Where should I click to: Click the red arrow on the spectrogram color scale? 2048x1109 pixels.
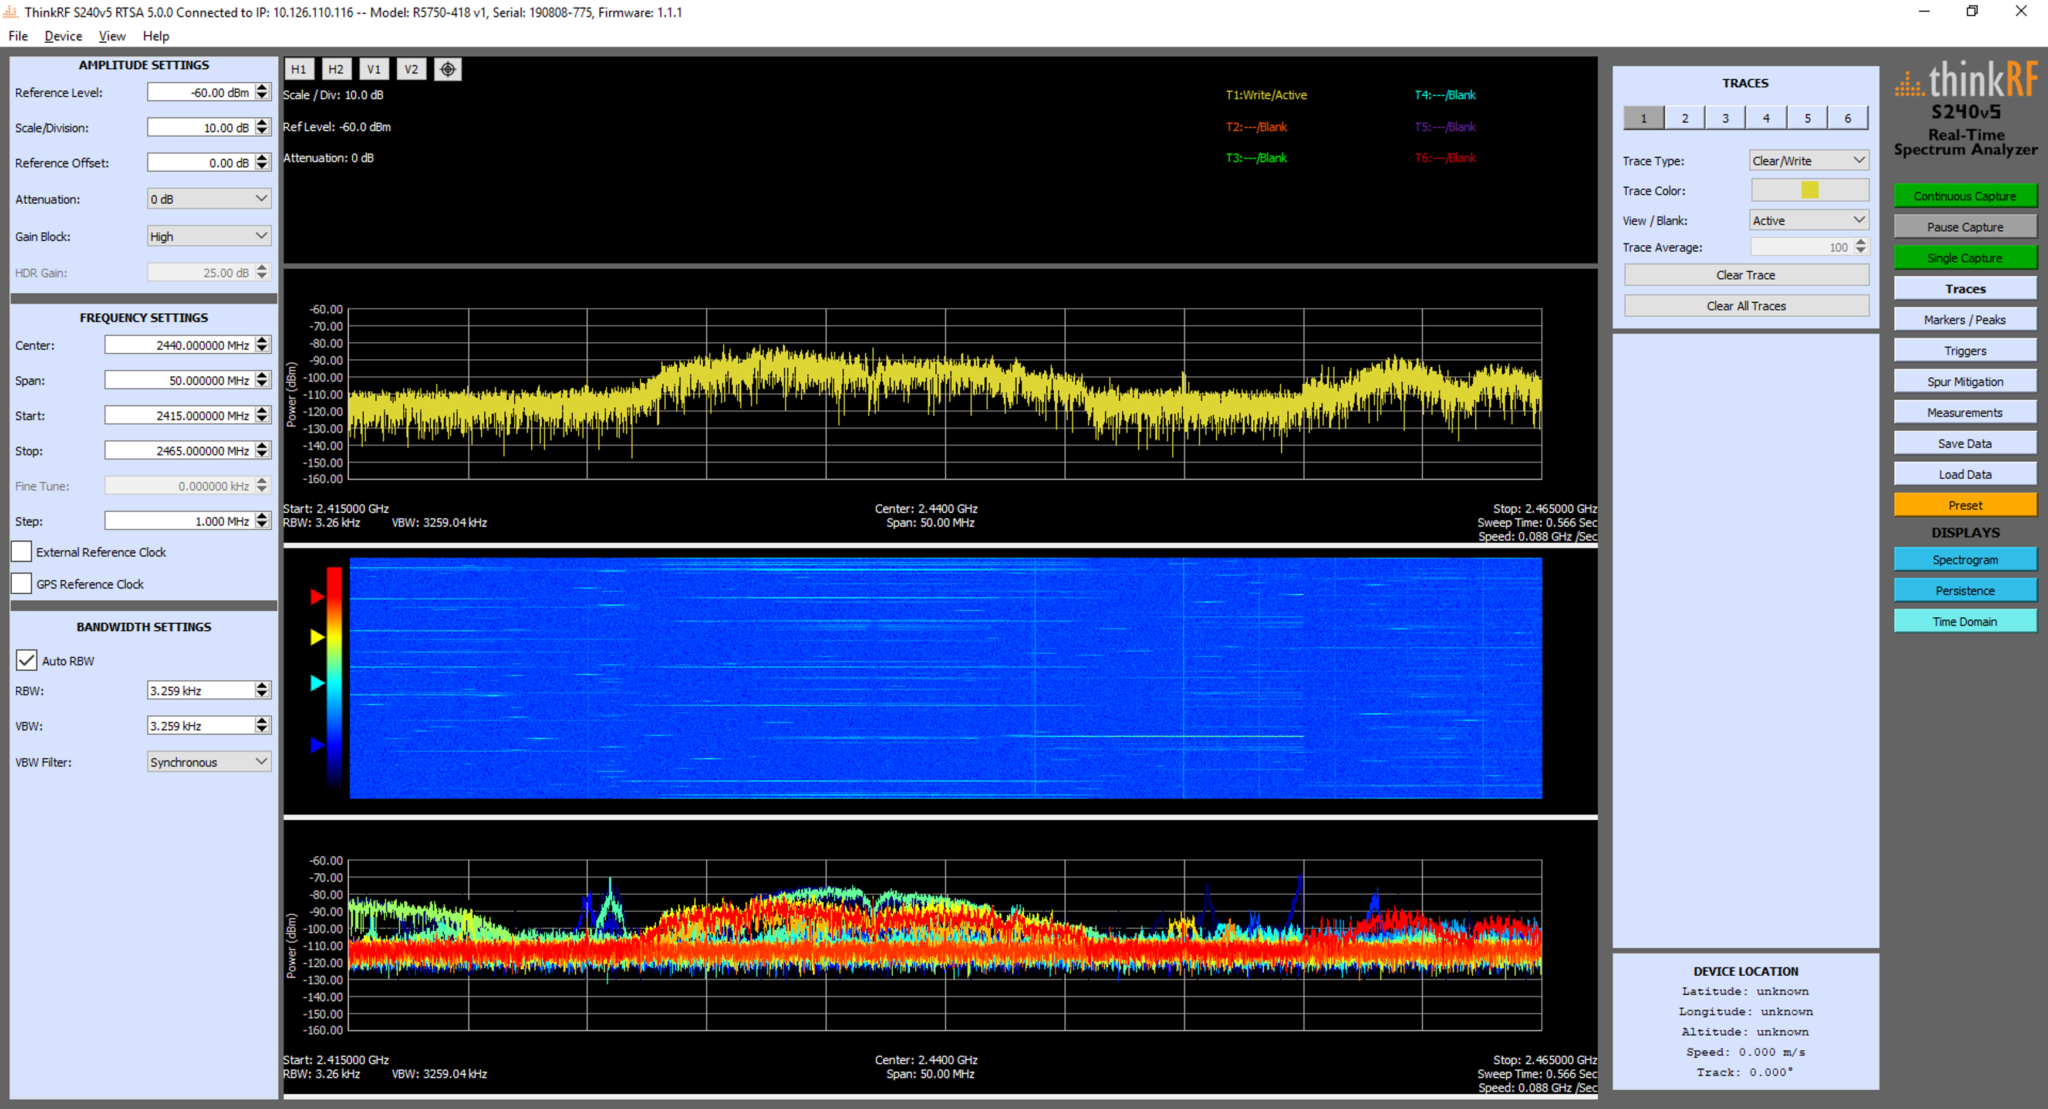click(x=316, y=597)
